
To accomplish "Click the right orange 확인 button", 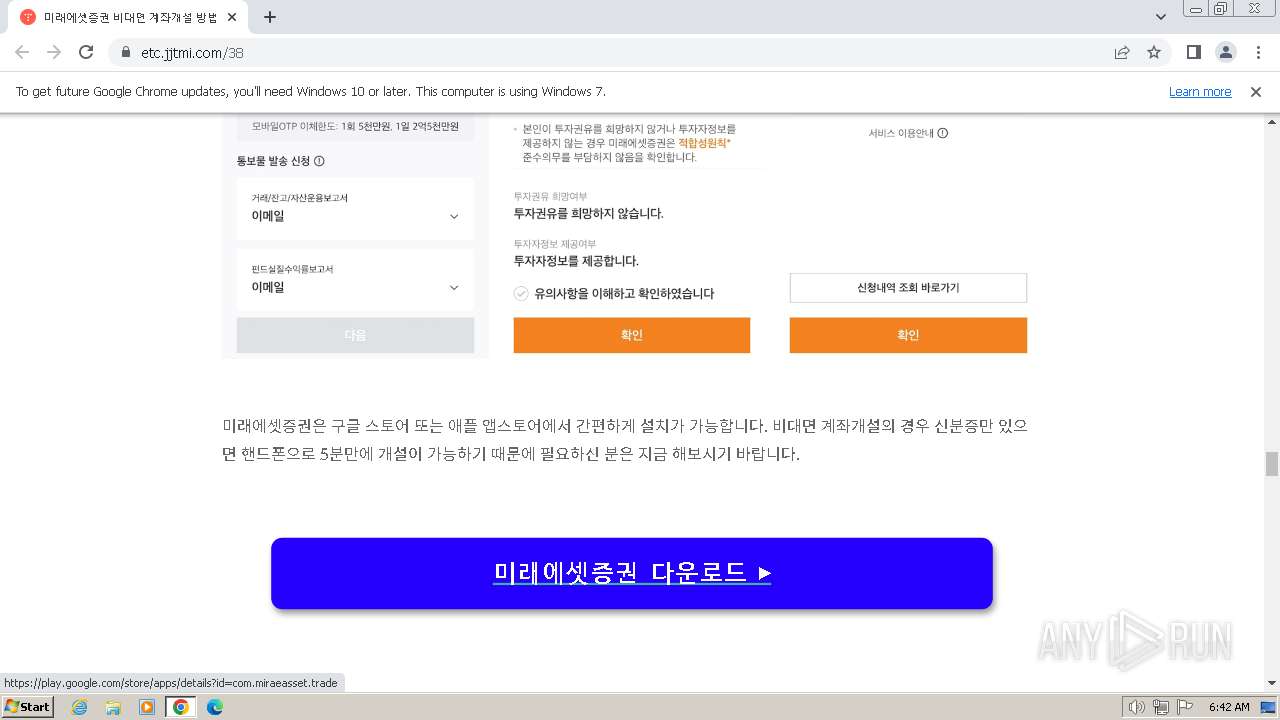I will pos(908,335).
